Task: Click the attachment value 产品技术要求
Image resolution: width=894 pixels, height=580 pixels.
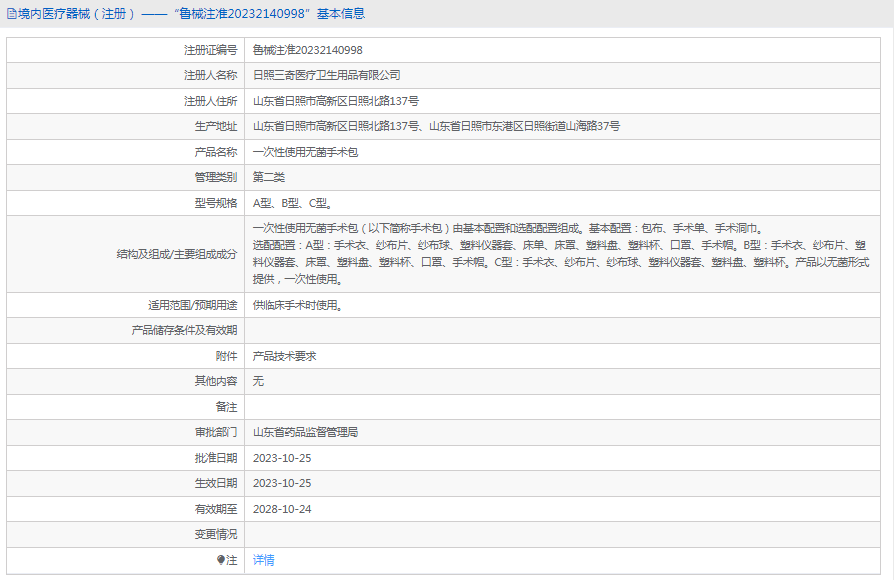Action: pyautogui.click(x=285, y=356)
